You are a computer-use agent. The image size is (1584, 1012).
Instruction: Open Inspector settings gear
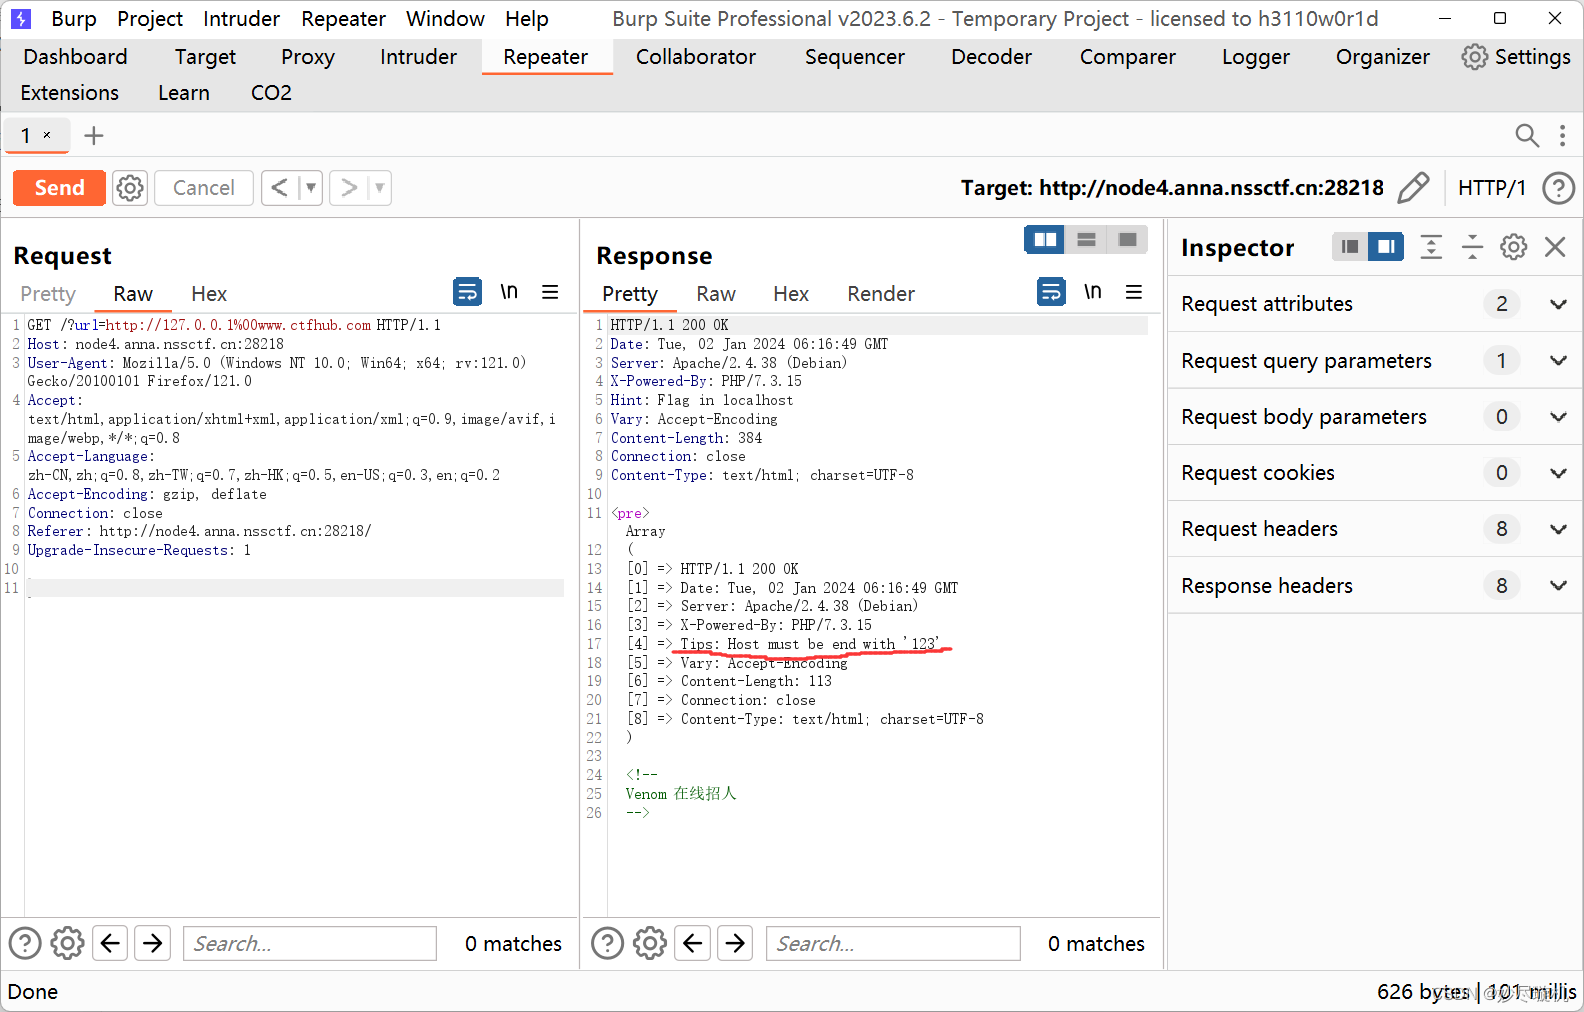[x=1513, y=247]
